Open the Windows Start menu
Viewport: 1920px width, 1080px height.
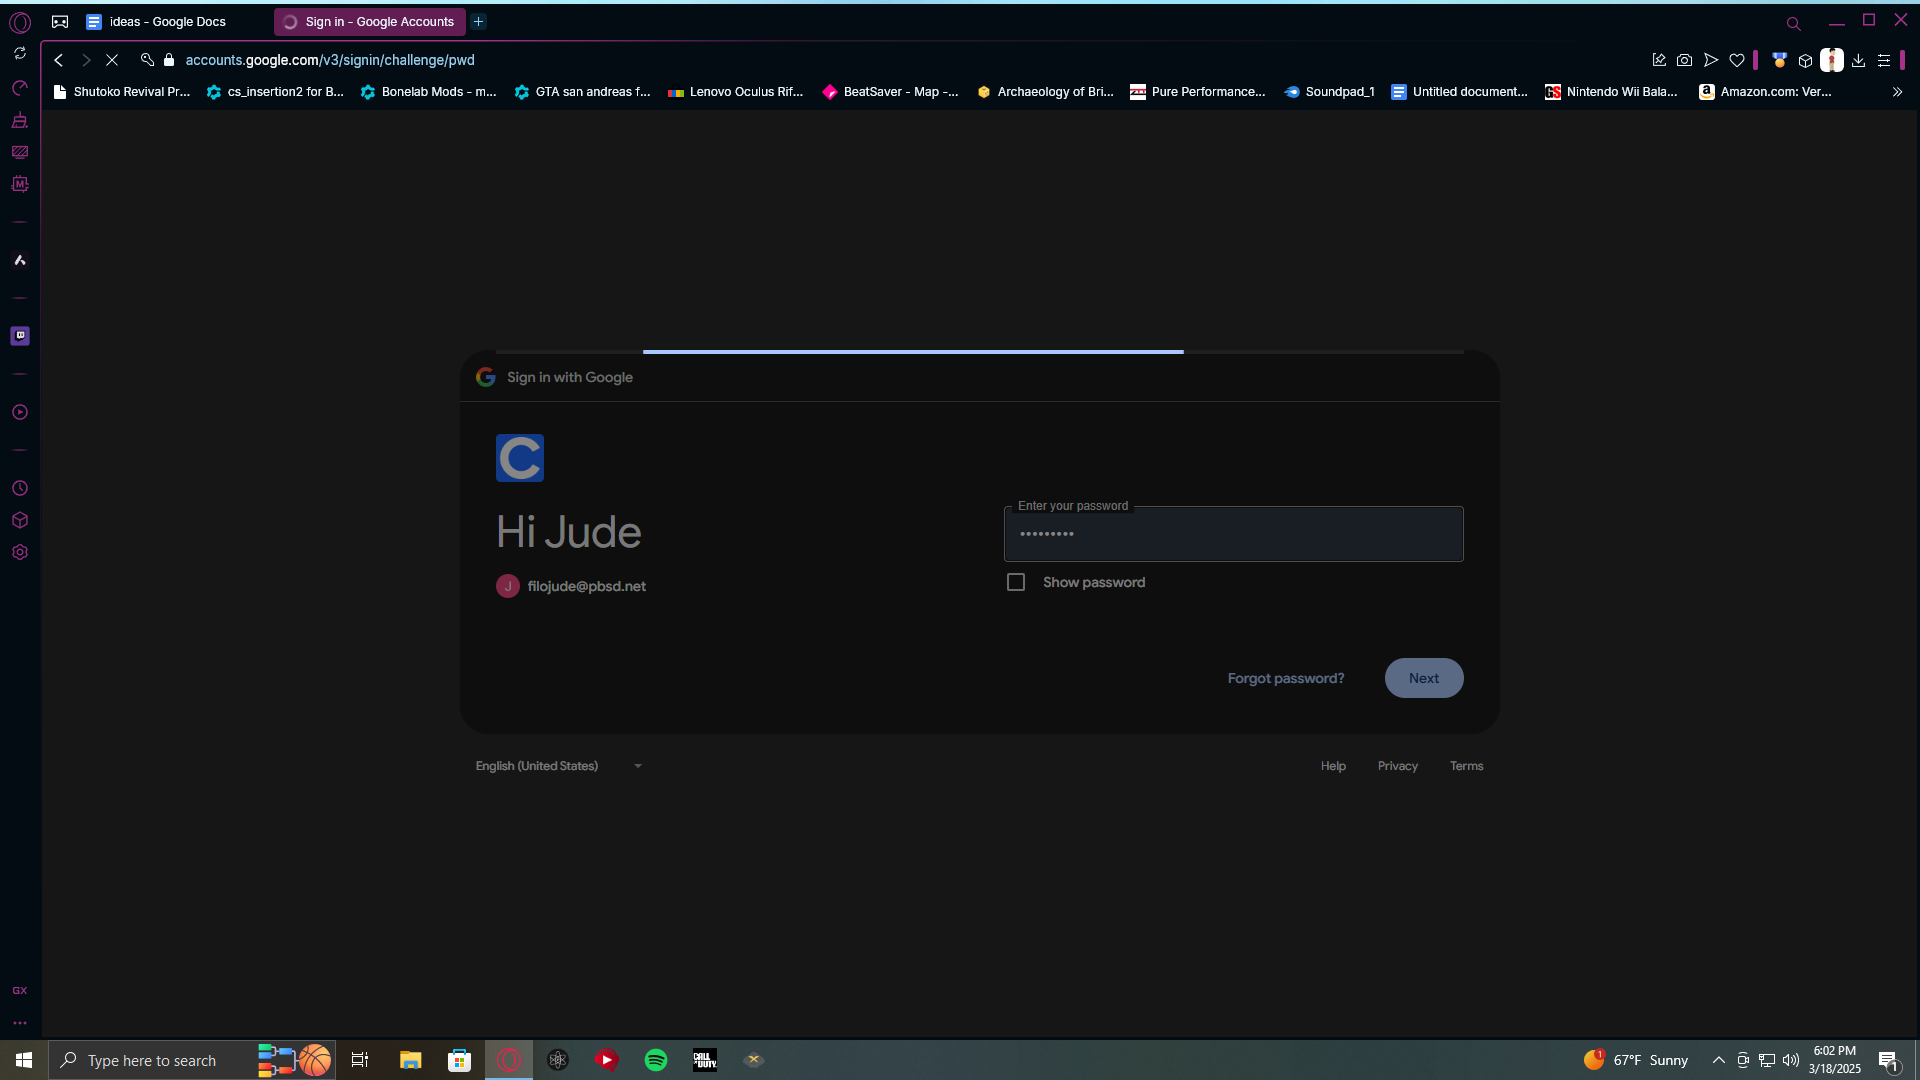click(24, 1060)
